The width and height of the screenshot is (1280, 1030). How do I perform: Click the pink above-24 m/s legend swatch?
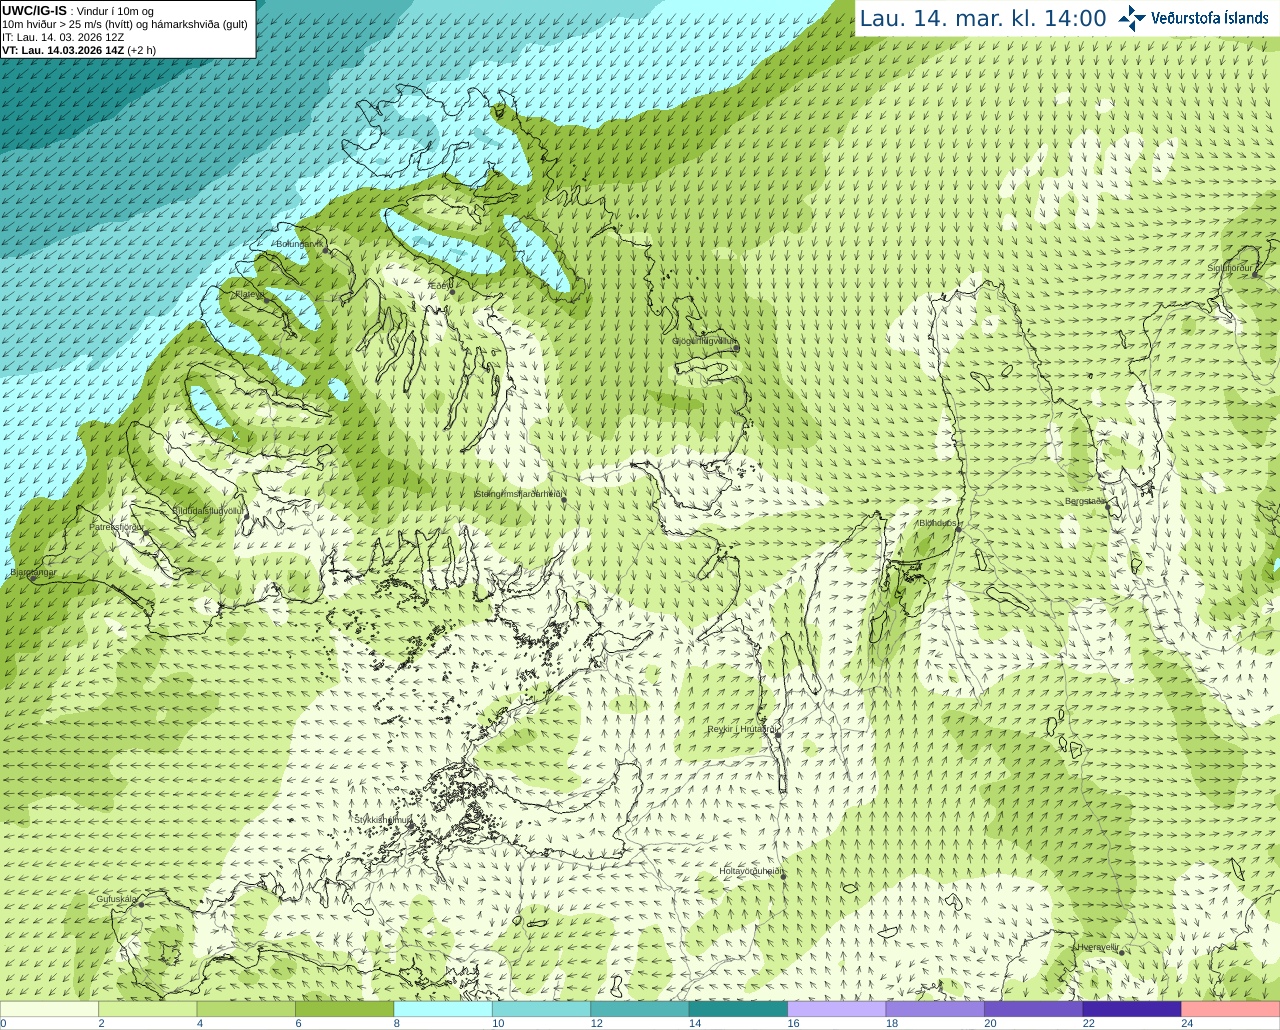[1231, 1009]
